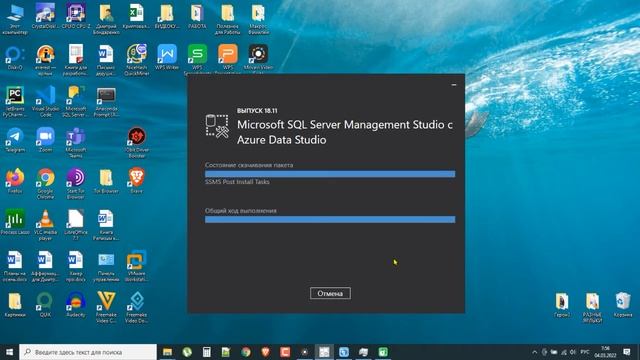Launch QUIK from the desktop
Image resolution: width=640 pixels, height=360 pixels.
[x=45, y=305]
